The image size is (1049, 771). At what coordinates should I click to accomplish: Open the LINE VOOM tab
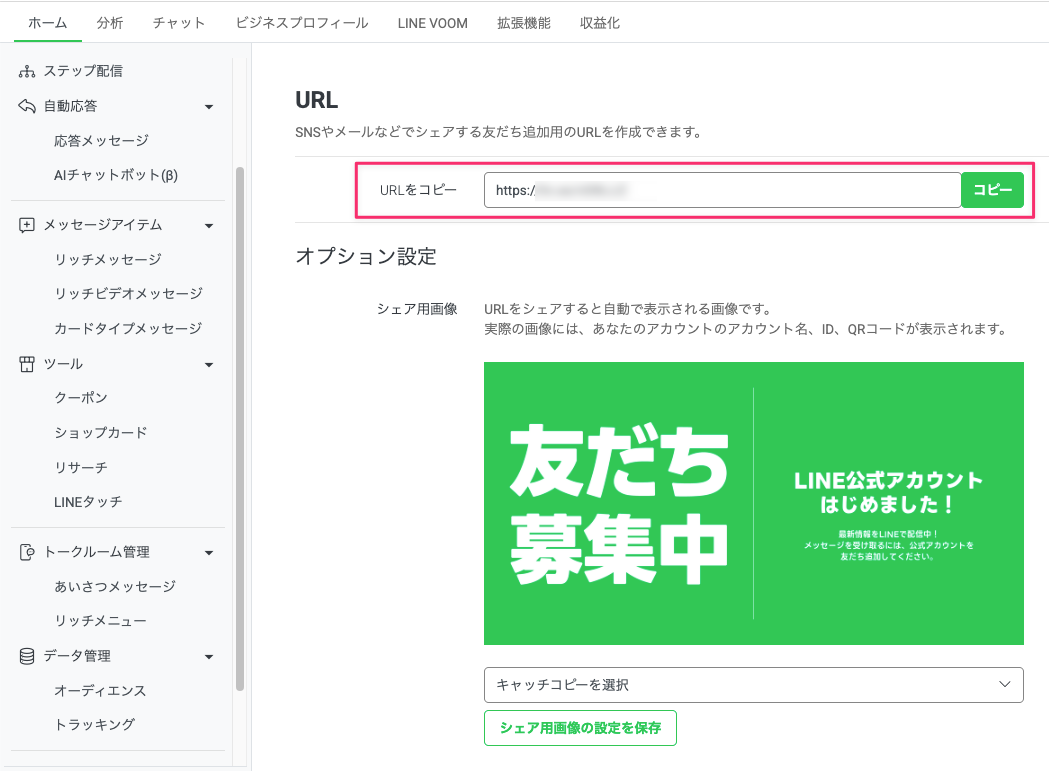tap(432, 23)
